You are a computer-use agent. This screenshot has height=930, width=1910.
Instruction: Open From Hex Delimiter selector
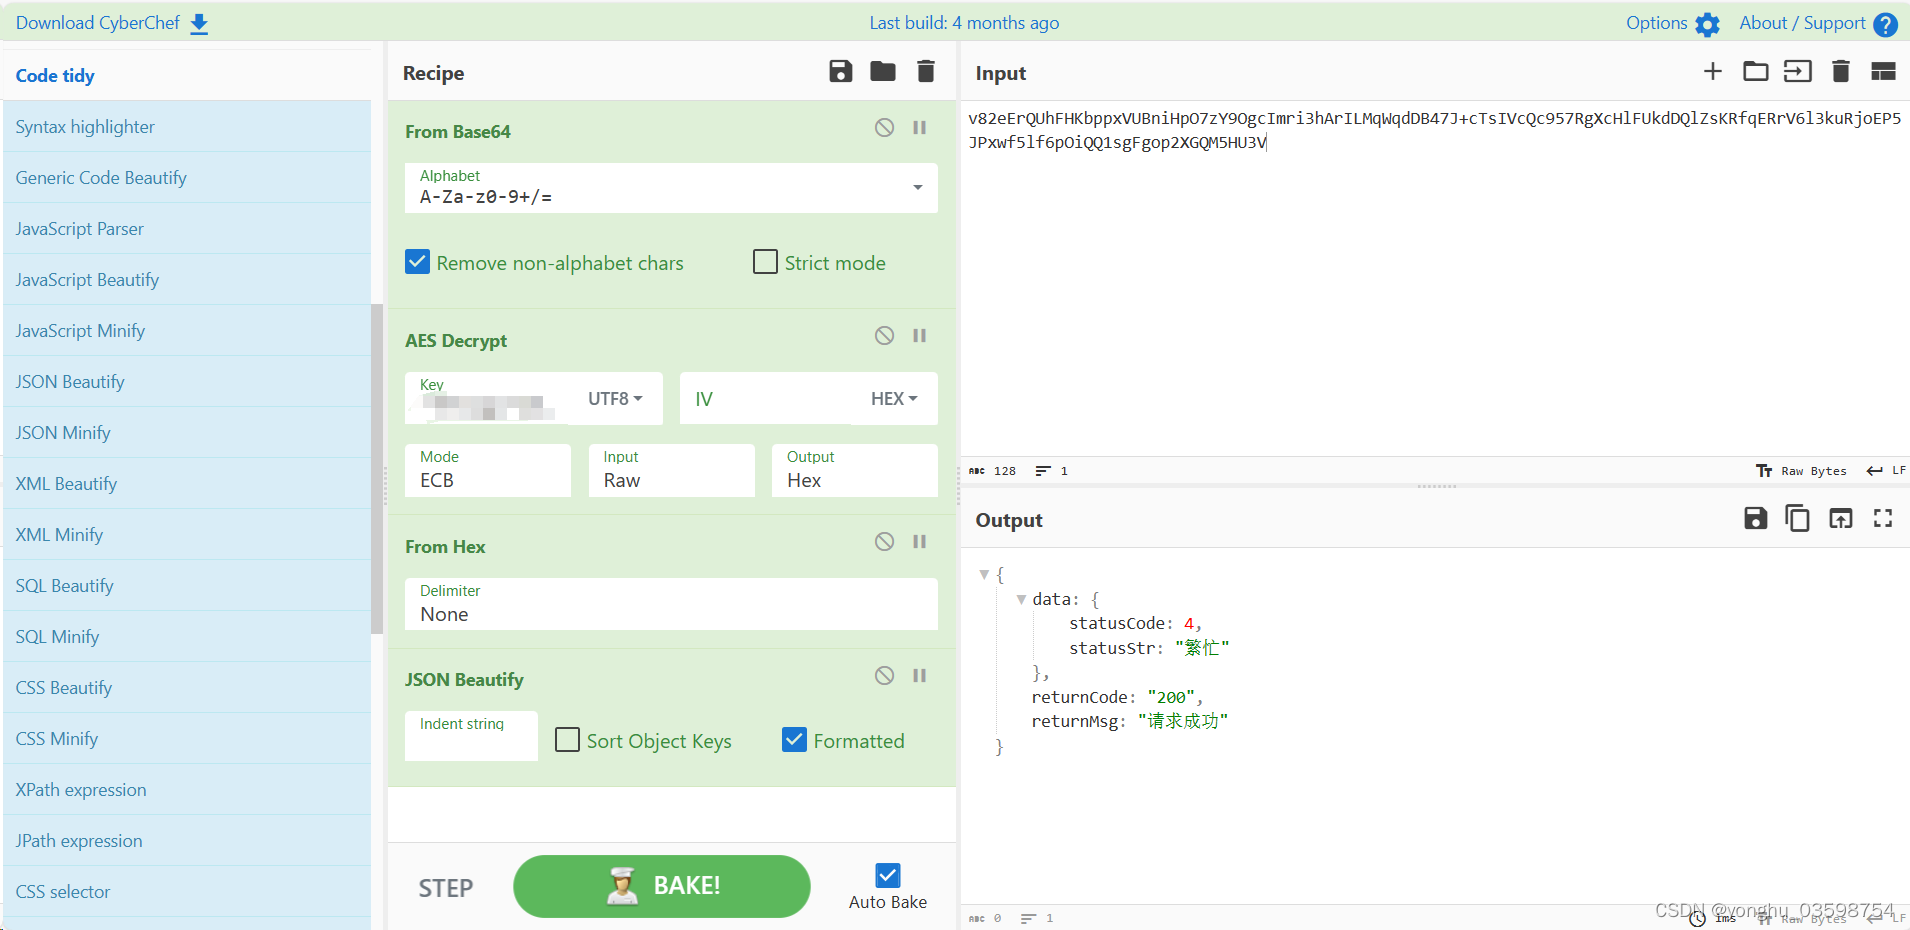[x=671, y=604]
